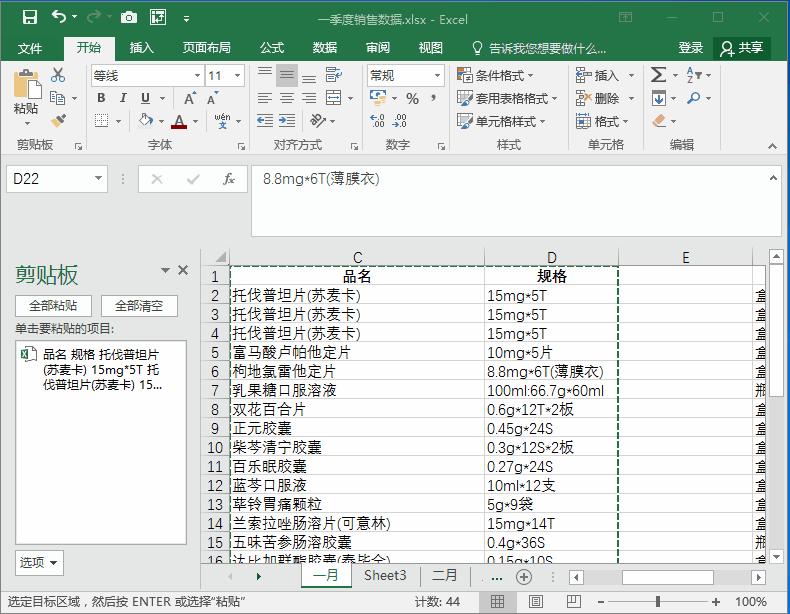This screenshot has width=790, height=614.
Task: Click 登录 to sign in
Action: 690,48
